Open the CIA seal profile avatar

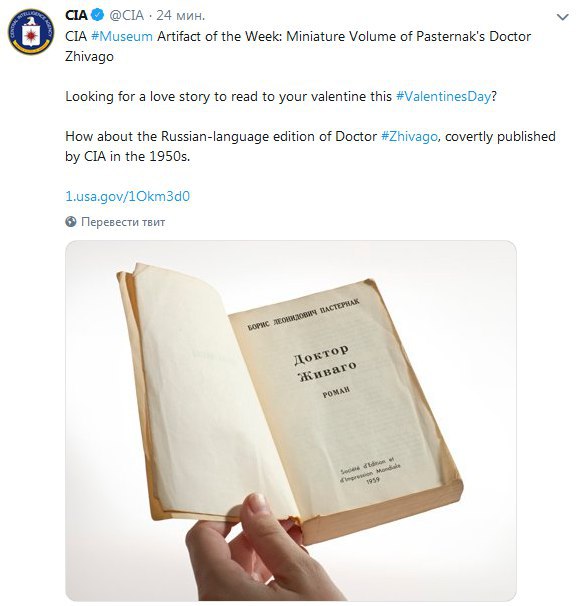31,32
